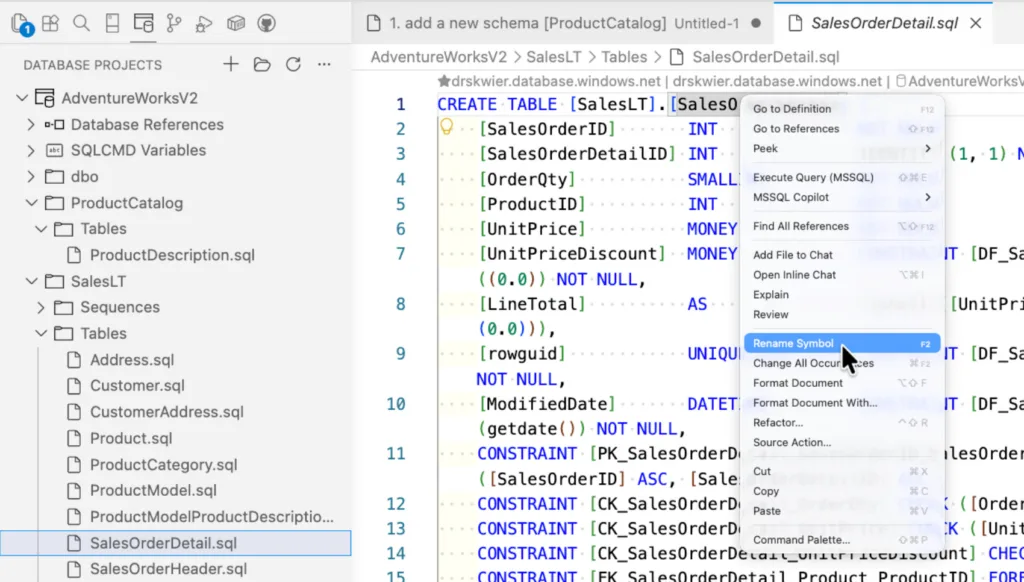
Task: Click SalesLT in the breadcrumb
Action: pos(554,57)
